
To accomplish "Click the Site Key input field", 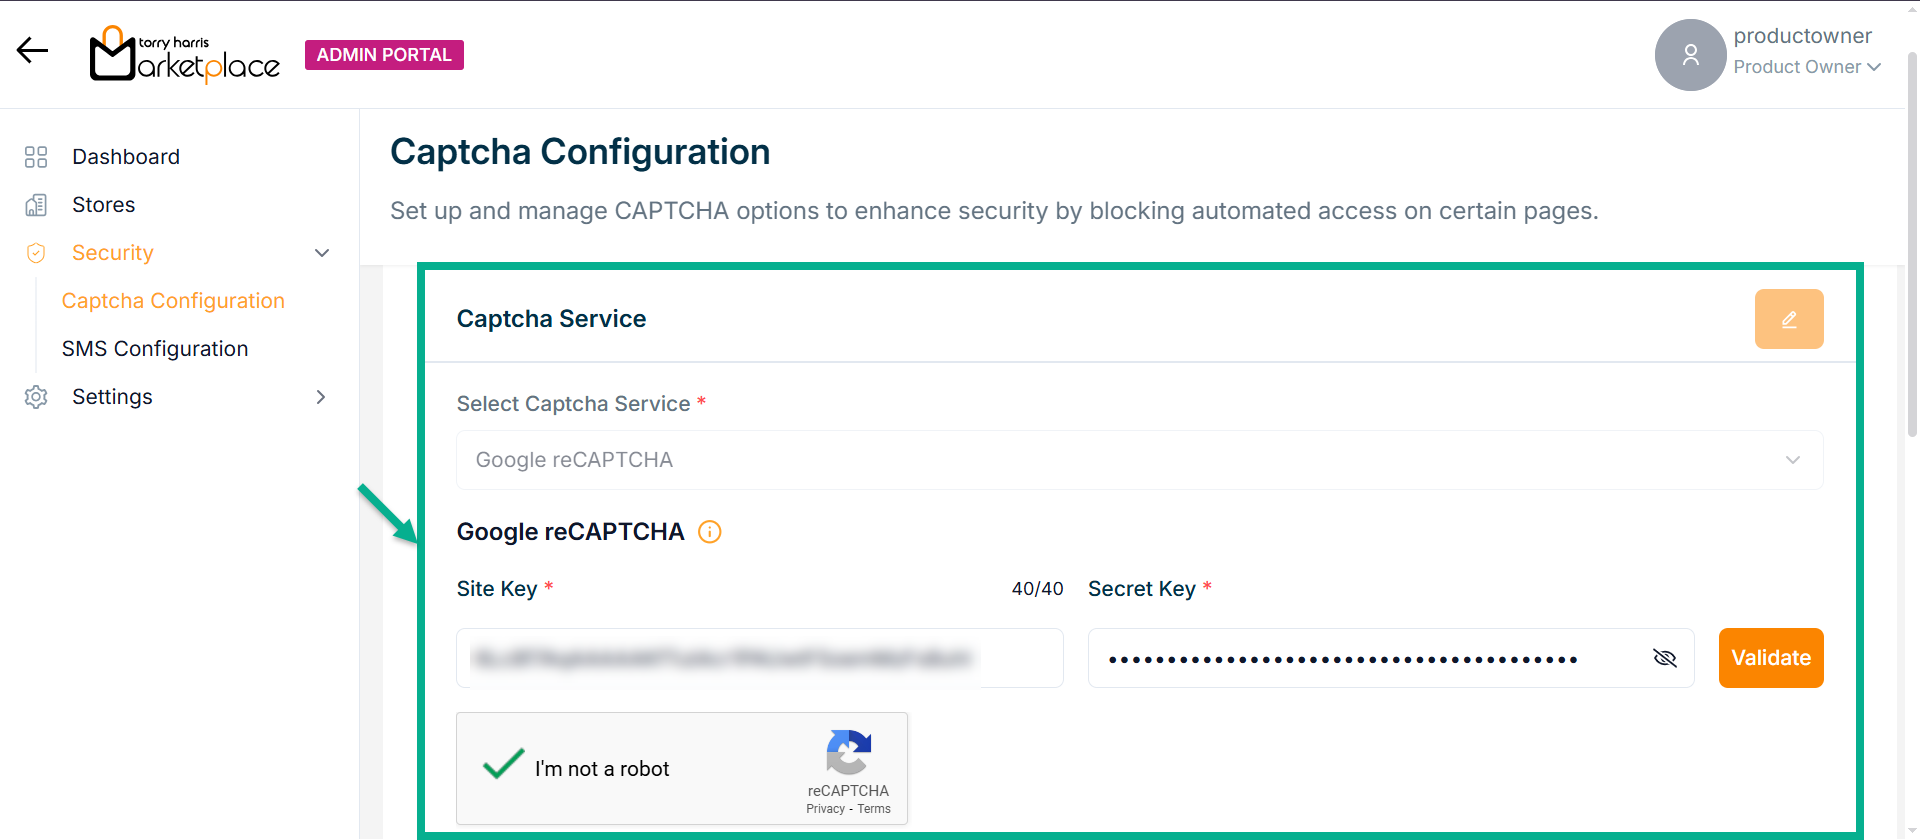I will pyautogui.click(x=759, y=658).
